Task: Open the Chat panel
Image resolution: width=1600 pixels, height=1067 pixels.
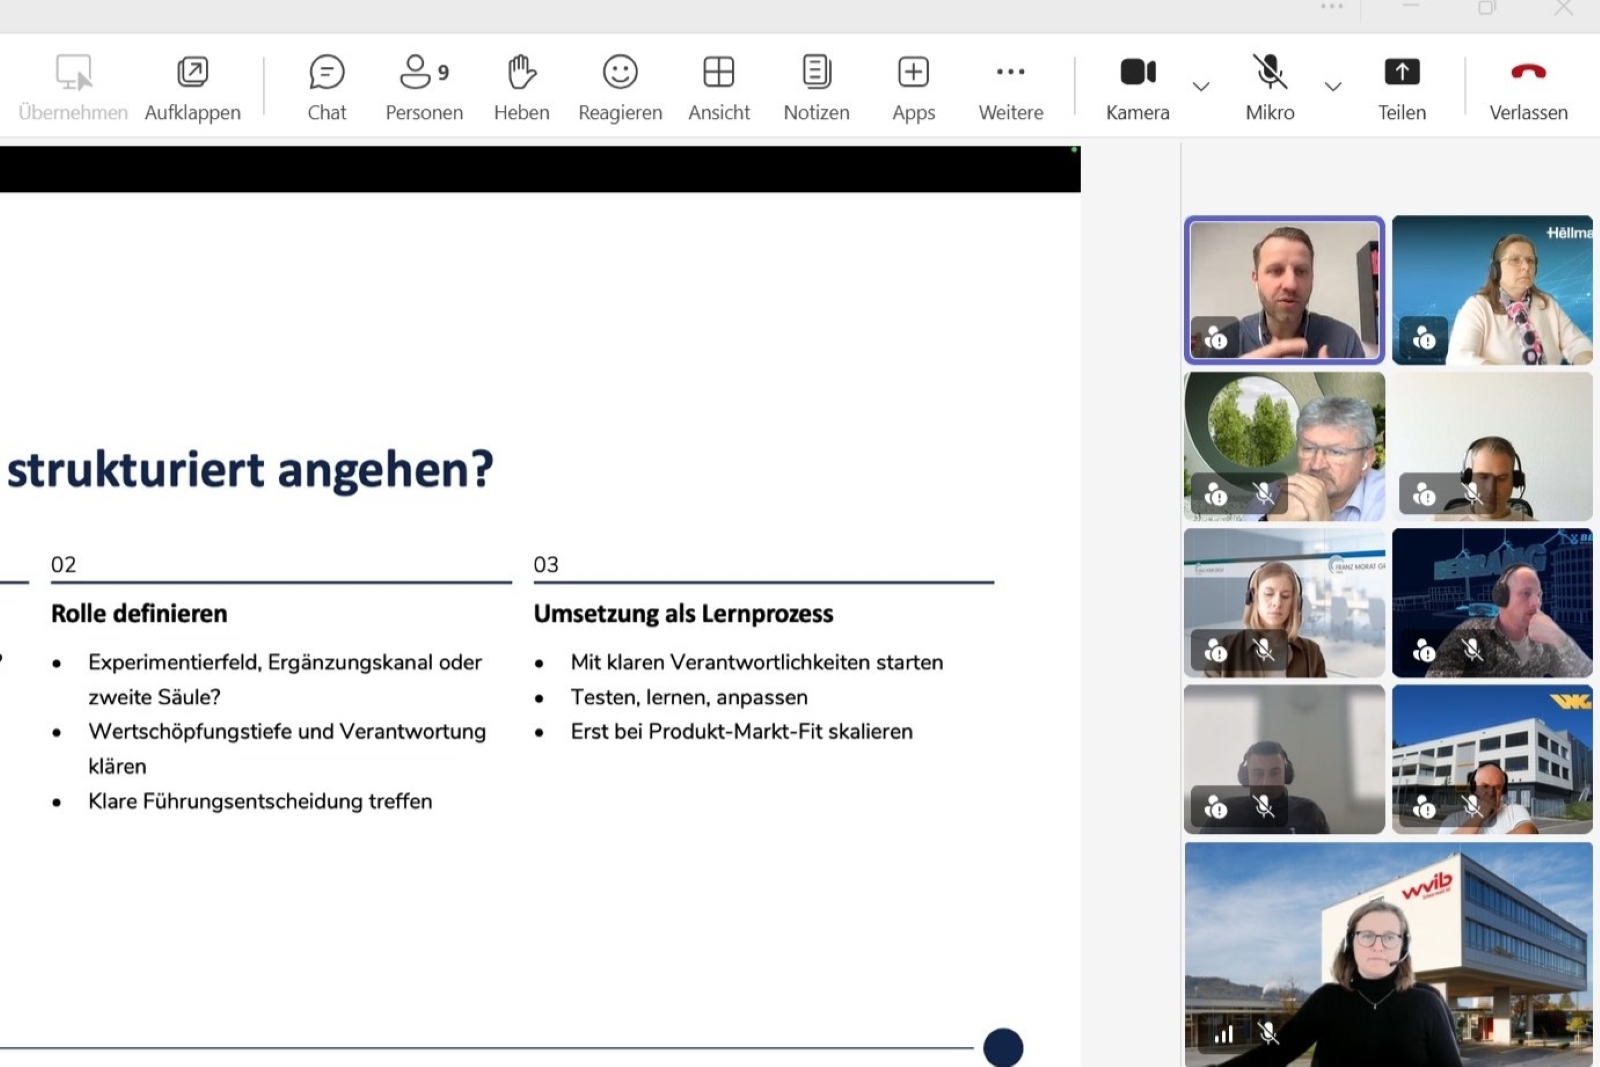Action: [x=326, y=87]
